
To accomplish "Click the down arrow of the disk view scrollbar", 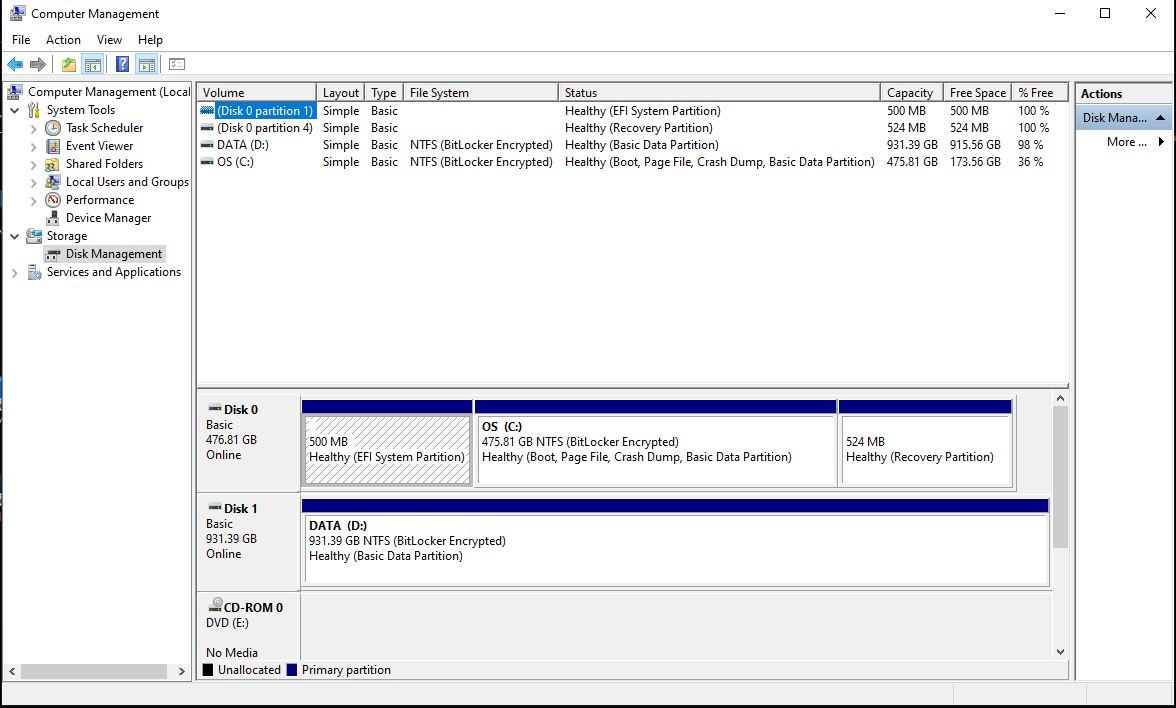I will (x=1060, y=652).
